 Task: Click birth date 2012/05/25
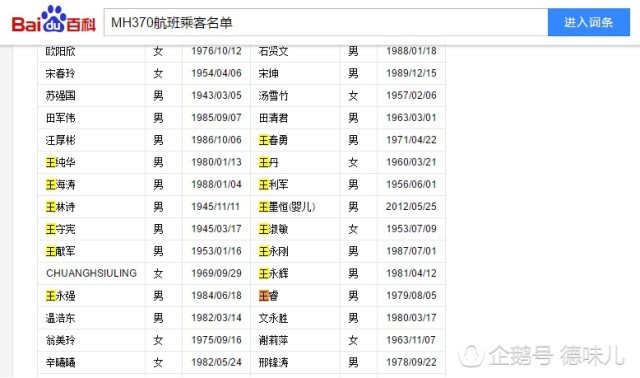pos(411,207)
